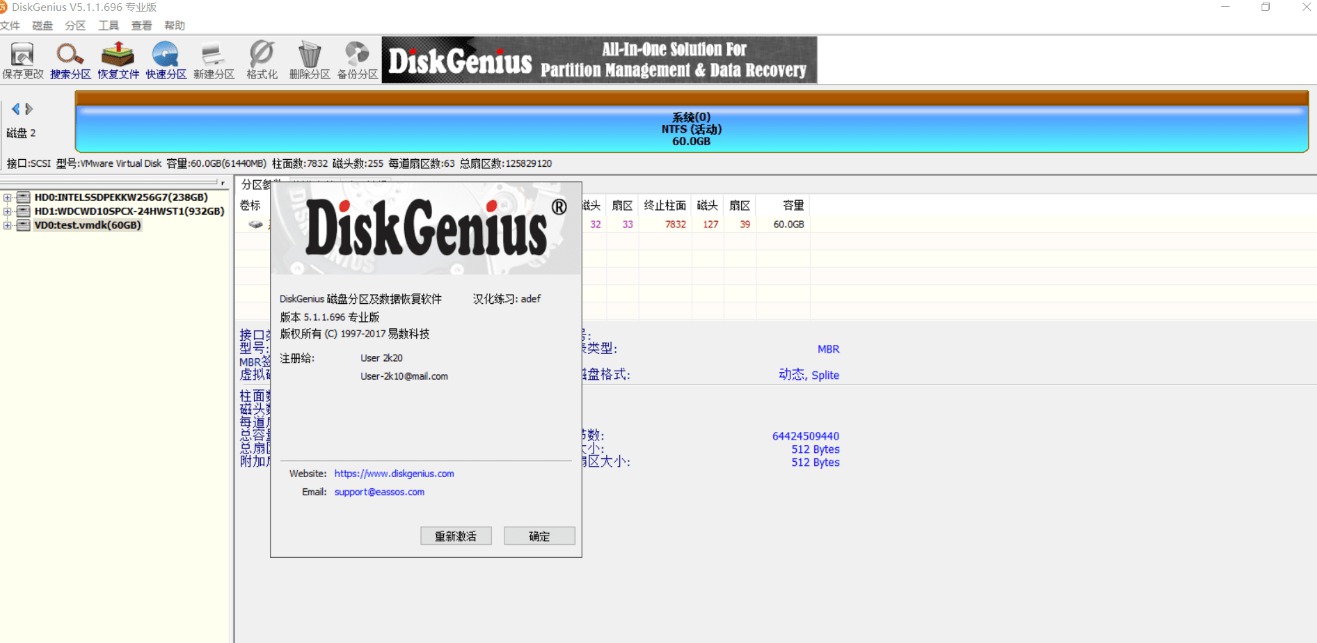The height and width of the screenshot is (643, 1317).
Task: Click the 重新激活 (Reactivate) button
Action: (x=456, y=536)
